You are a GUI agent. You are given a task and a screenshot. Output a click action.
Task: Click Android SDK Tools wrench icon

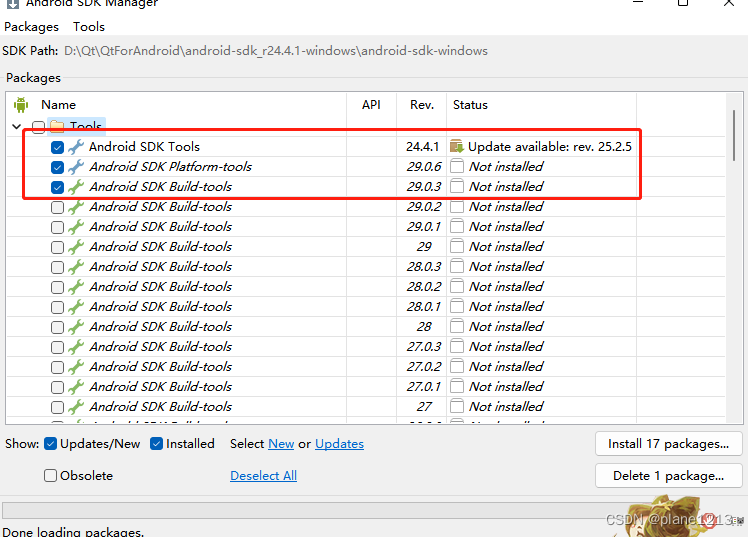click(x=76, y=147)
